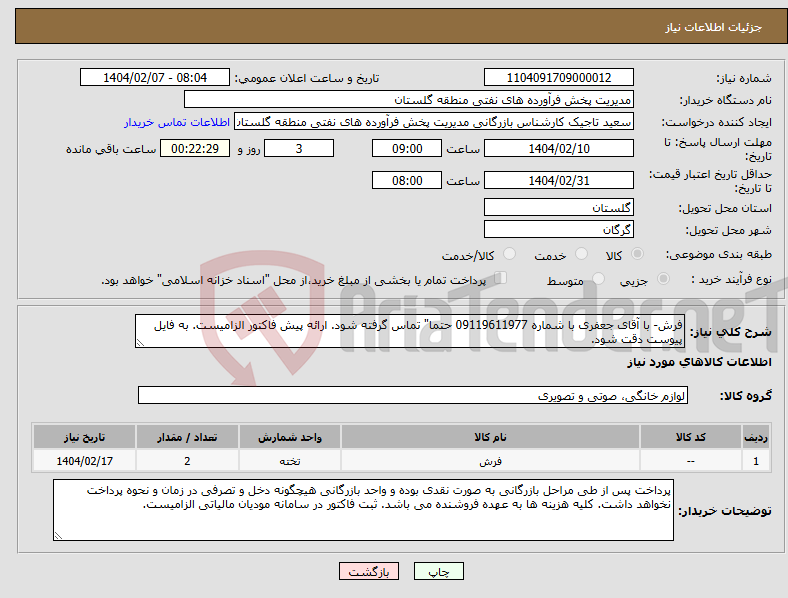Click the need number field 1104091709000012
788x598 pixels.
point(558,77)
